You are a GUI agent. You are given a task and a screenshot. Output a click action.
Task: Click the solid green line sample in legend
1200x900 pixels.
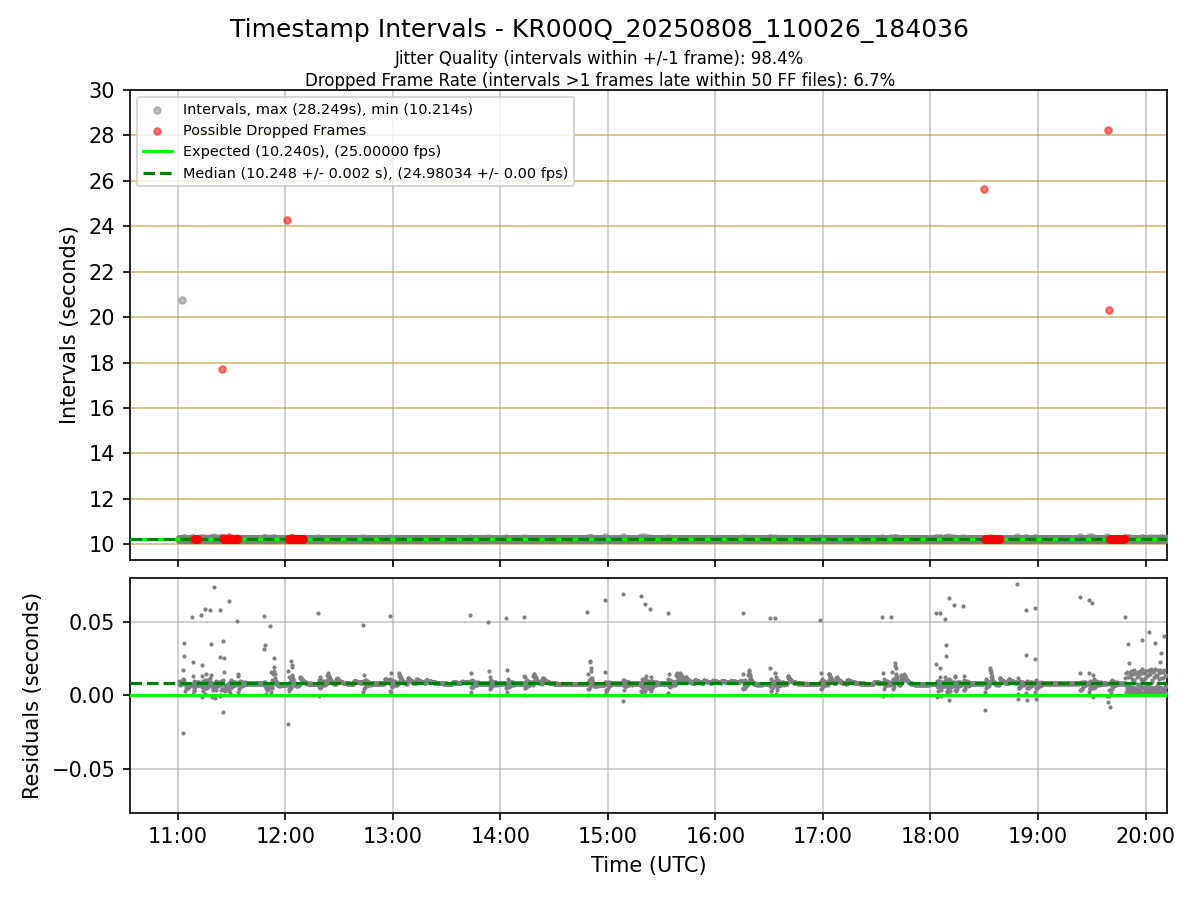pyautogui.click(x=157, y=152)
